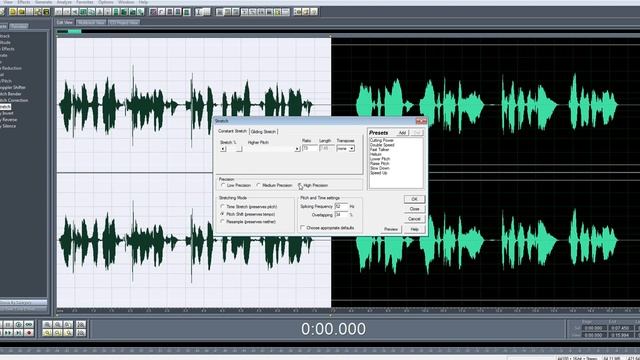
Task: Open the Effects menu
Action: coord(24,2)
